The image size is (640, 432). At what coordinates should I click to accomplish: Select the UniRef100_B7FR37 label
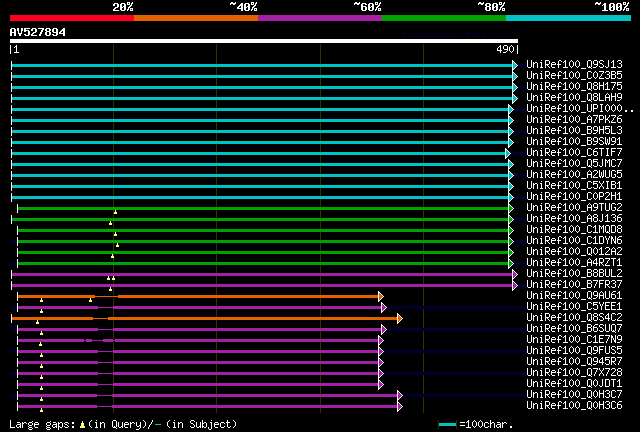click(x=574, y=285)
